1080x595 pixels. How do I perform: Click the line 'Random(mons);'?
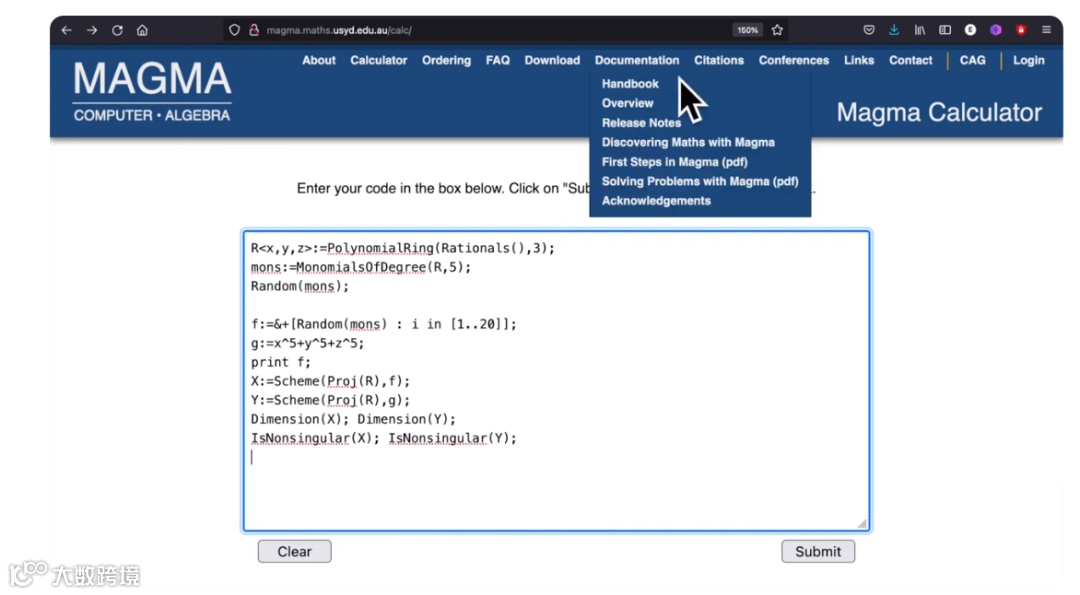click(300, 286)
